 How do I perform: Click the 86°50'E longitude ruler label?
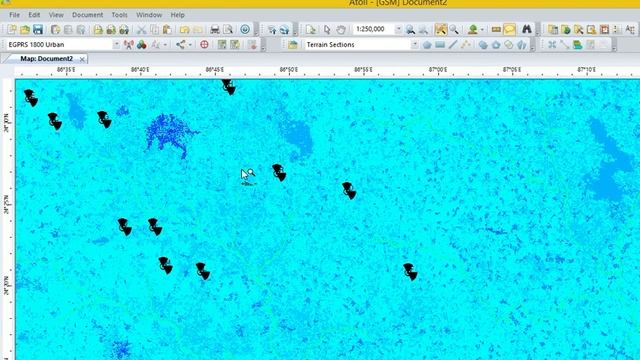pos(289,70)
